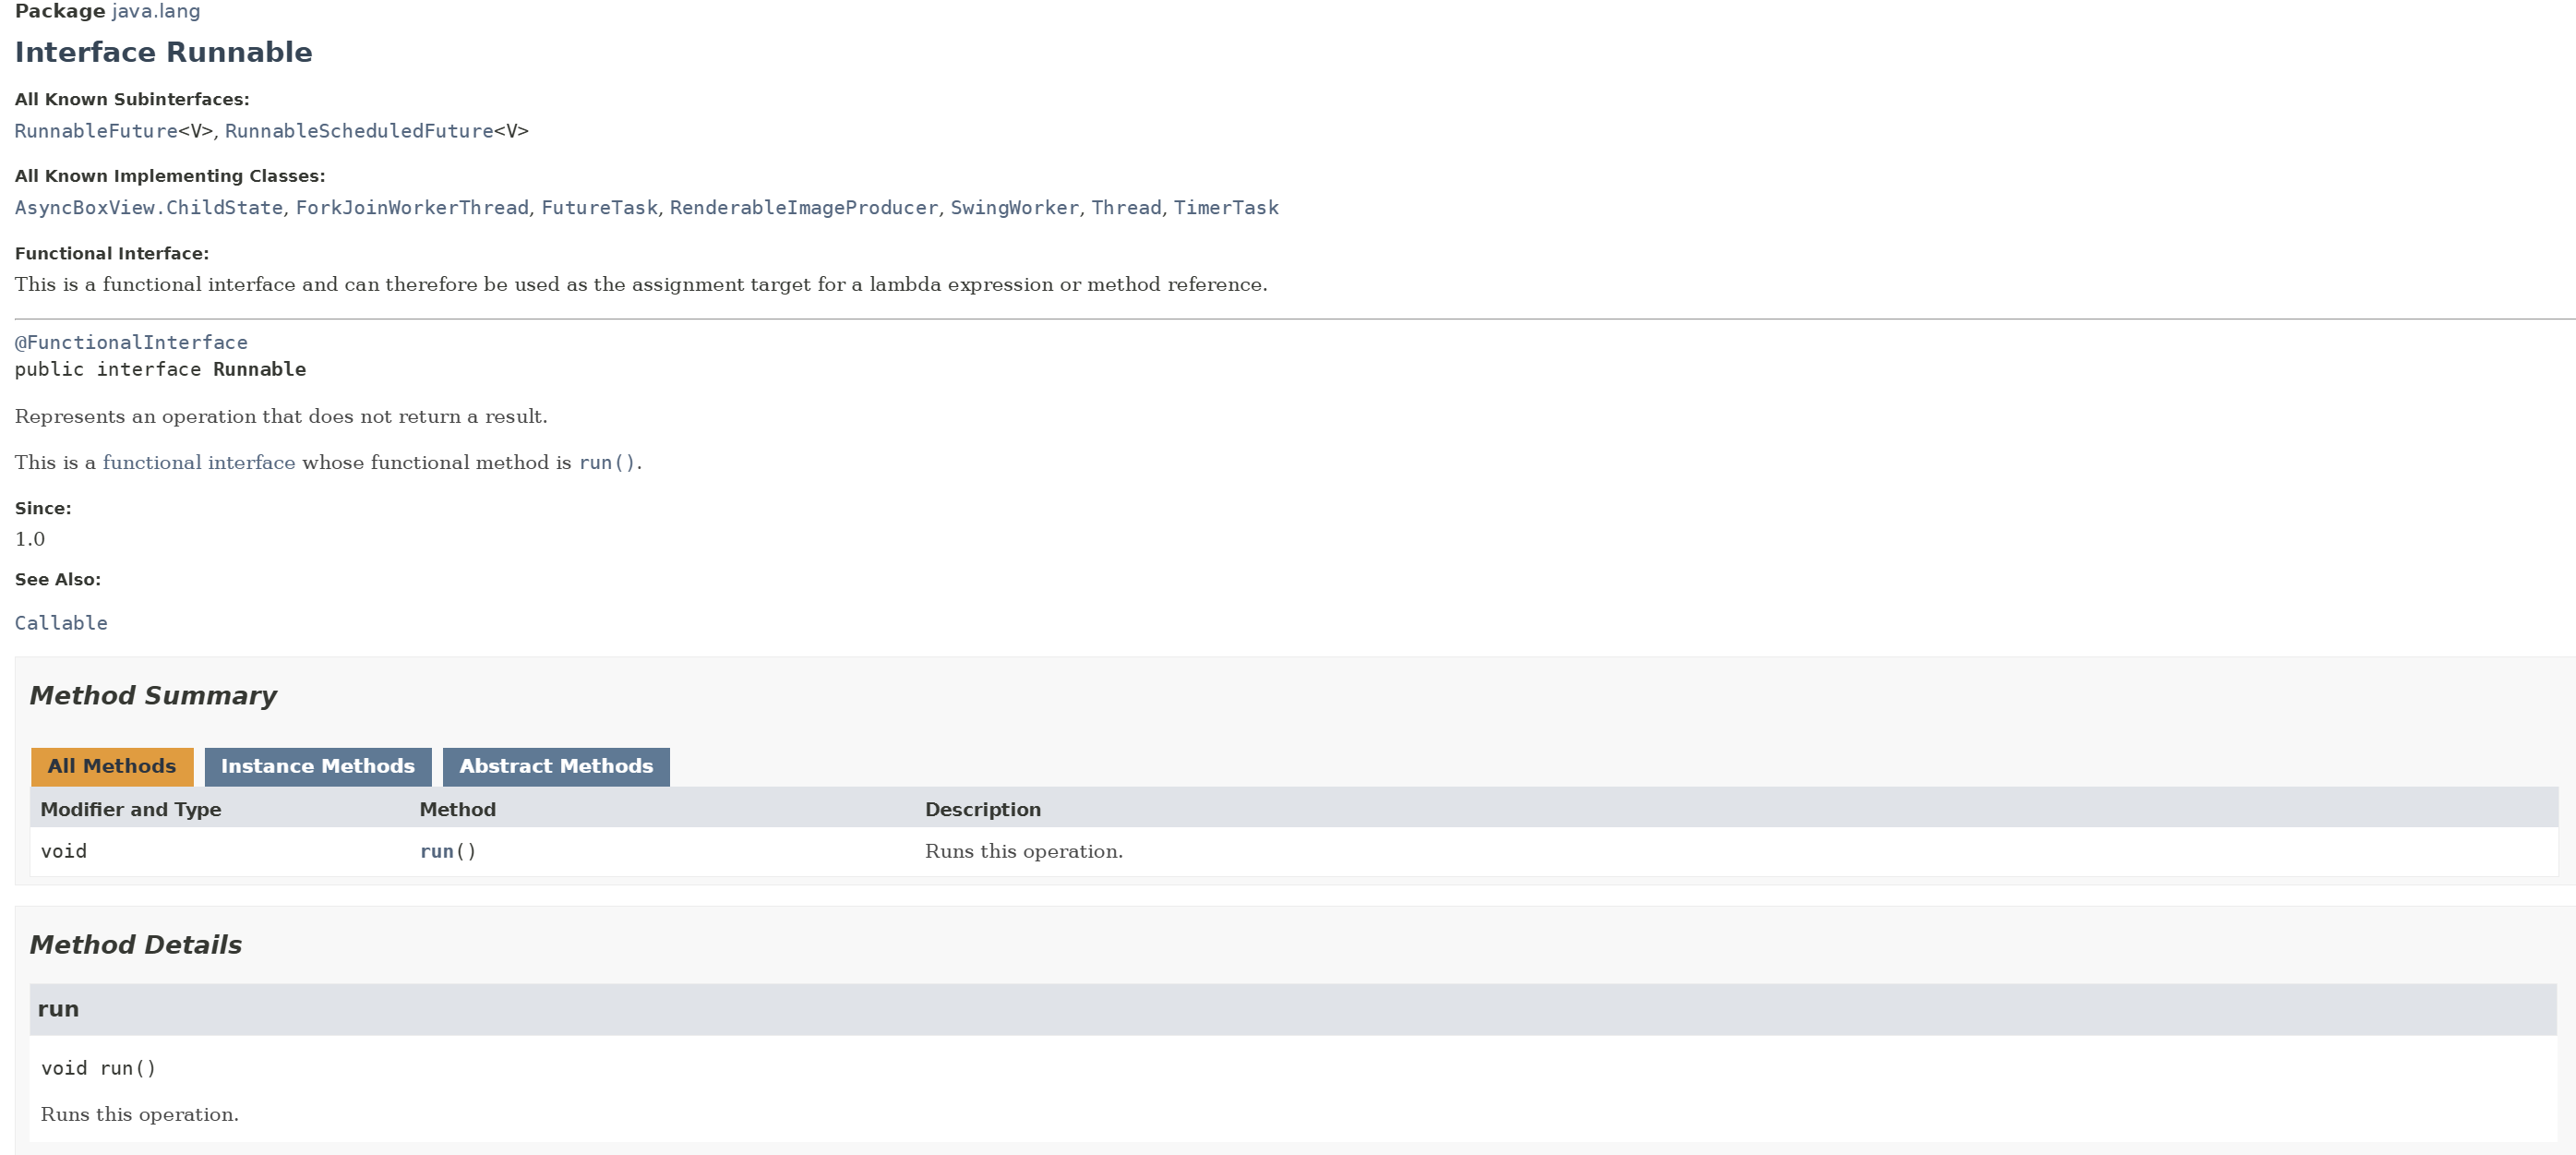2576x1155 pixels.
Task: Click the 'Modifier and Type' column header
Action: tap(131, 809)
